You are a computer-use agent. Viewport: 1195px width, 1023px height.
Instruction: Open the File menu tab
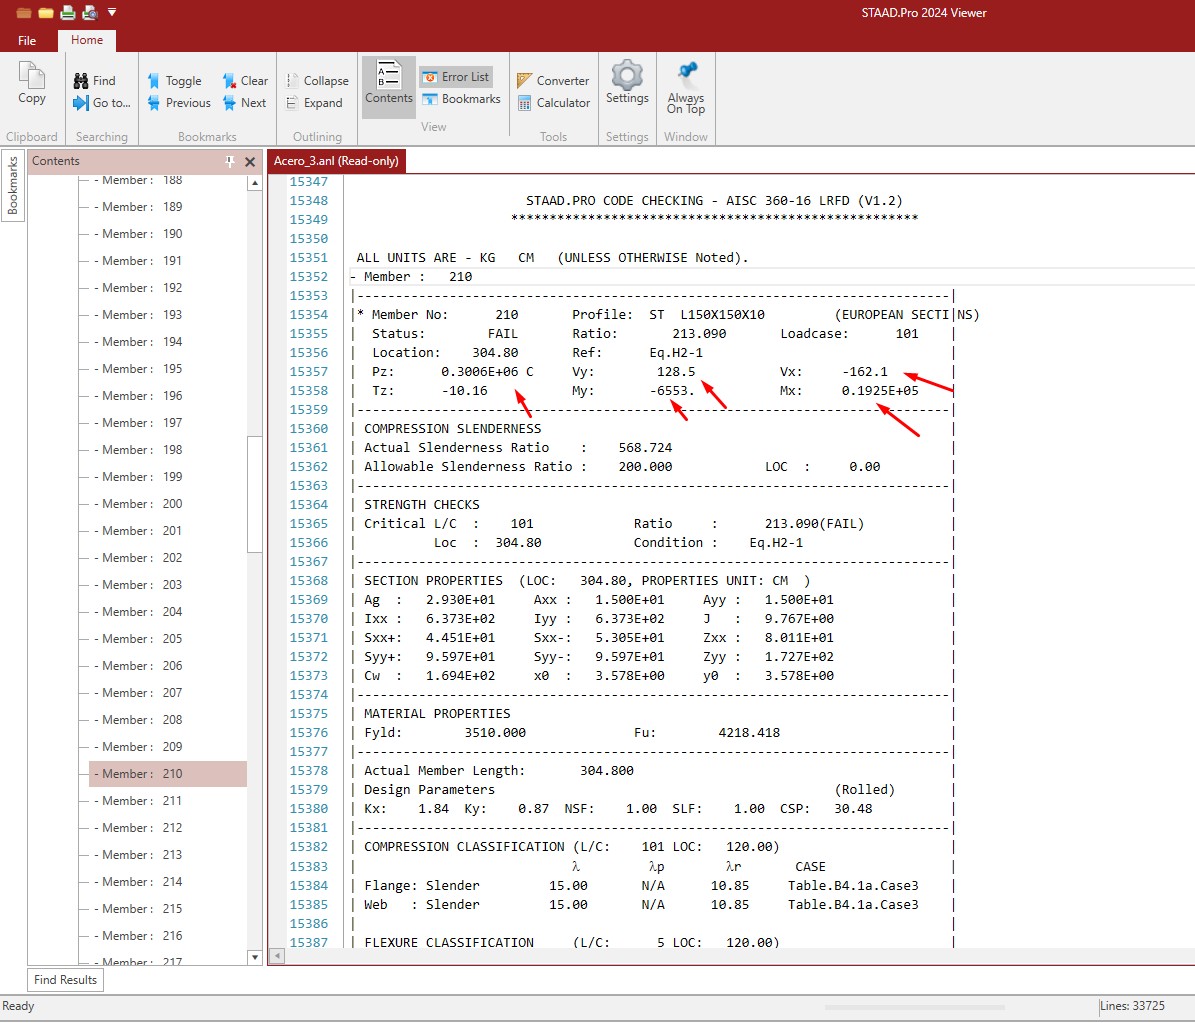pyautogui.click(x=27, y=40)
